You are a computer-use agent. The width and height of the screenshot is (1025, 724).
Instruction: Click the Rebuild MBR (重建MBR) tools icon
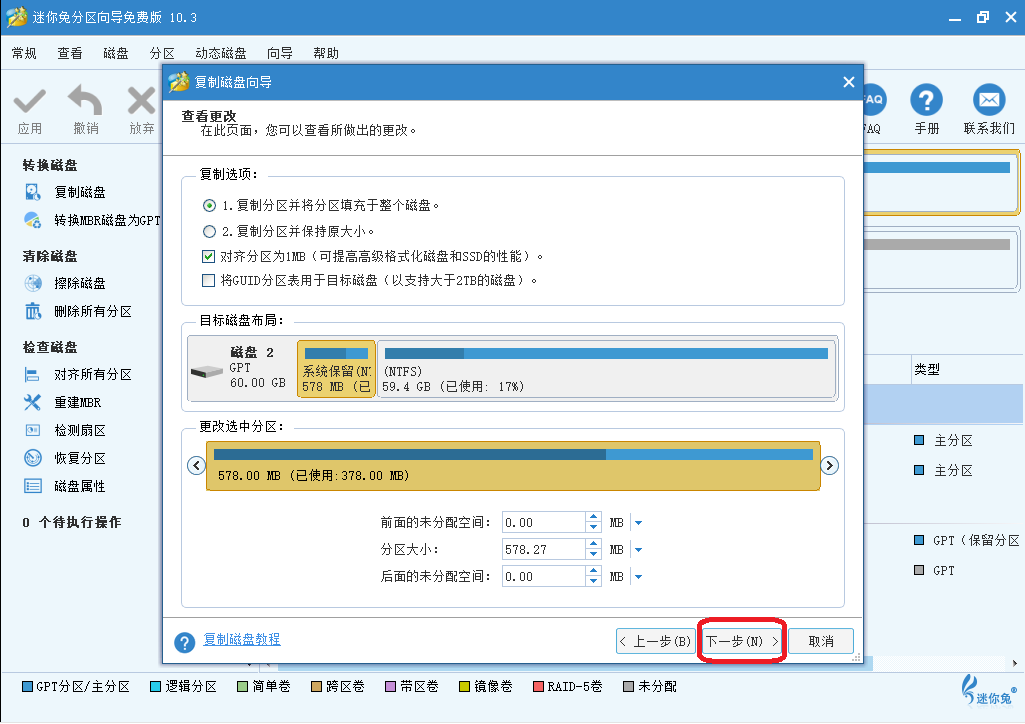tap(33, 403)
